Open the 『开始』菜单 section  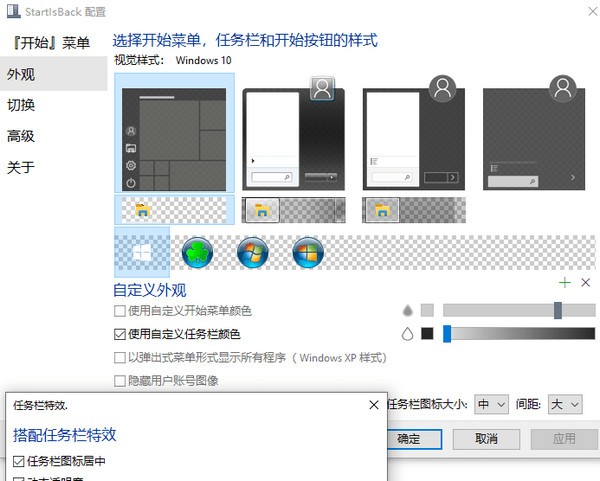pos(51,42)
